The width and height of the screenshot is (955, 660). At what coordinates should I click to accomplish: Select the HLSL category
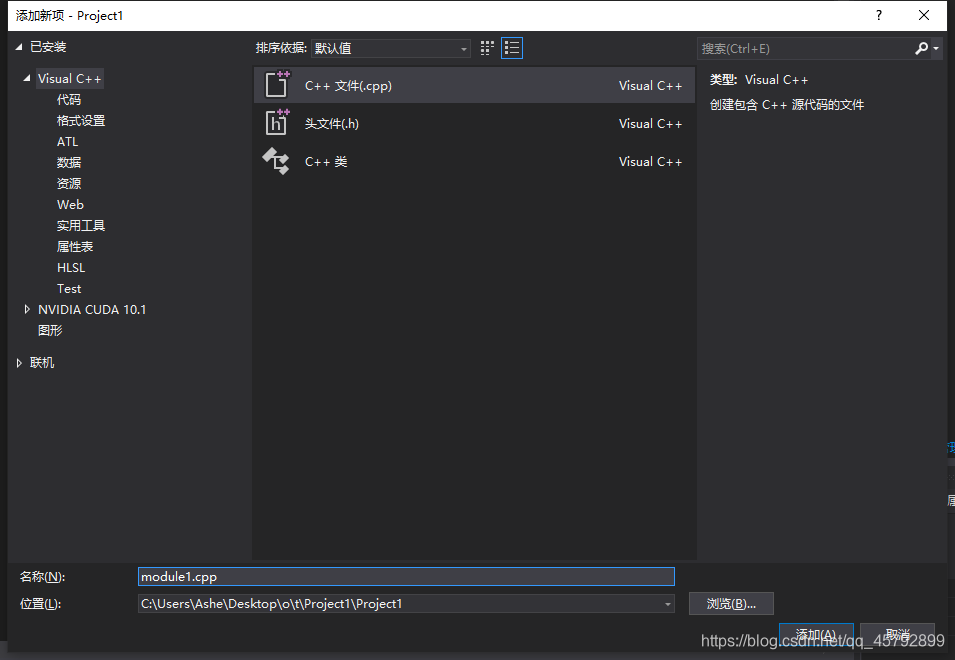click(71, 267)
